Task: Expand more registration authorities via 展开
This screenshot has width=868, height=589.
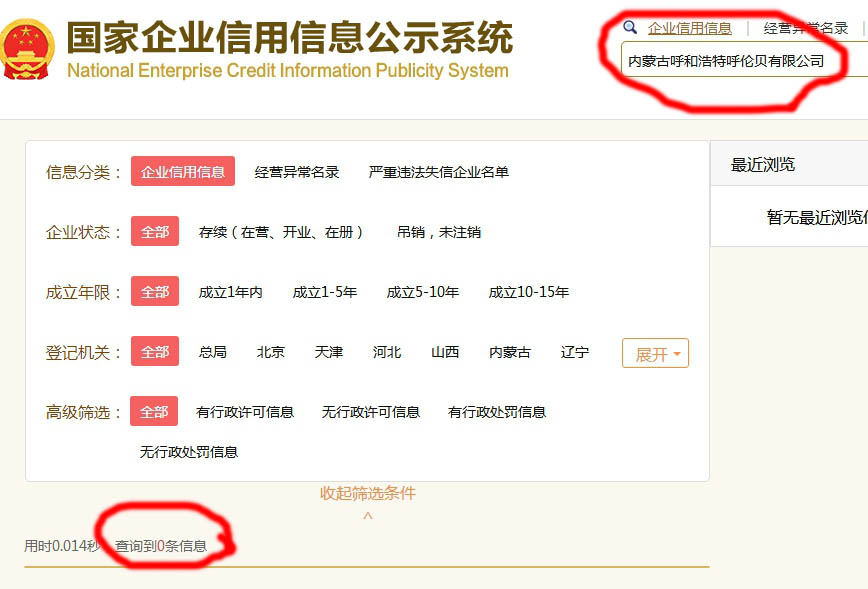Action: [655, 353]
